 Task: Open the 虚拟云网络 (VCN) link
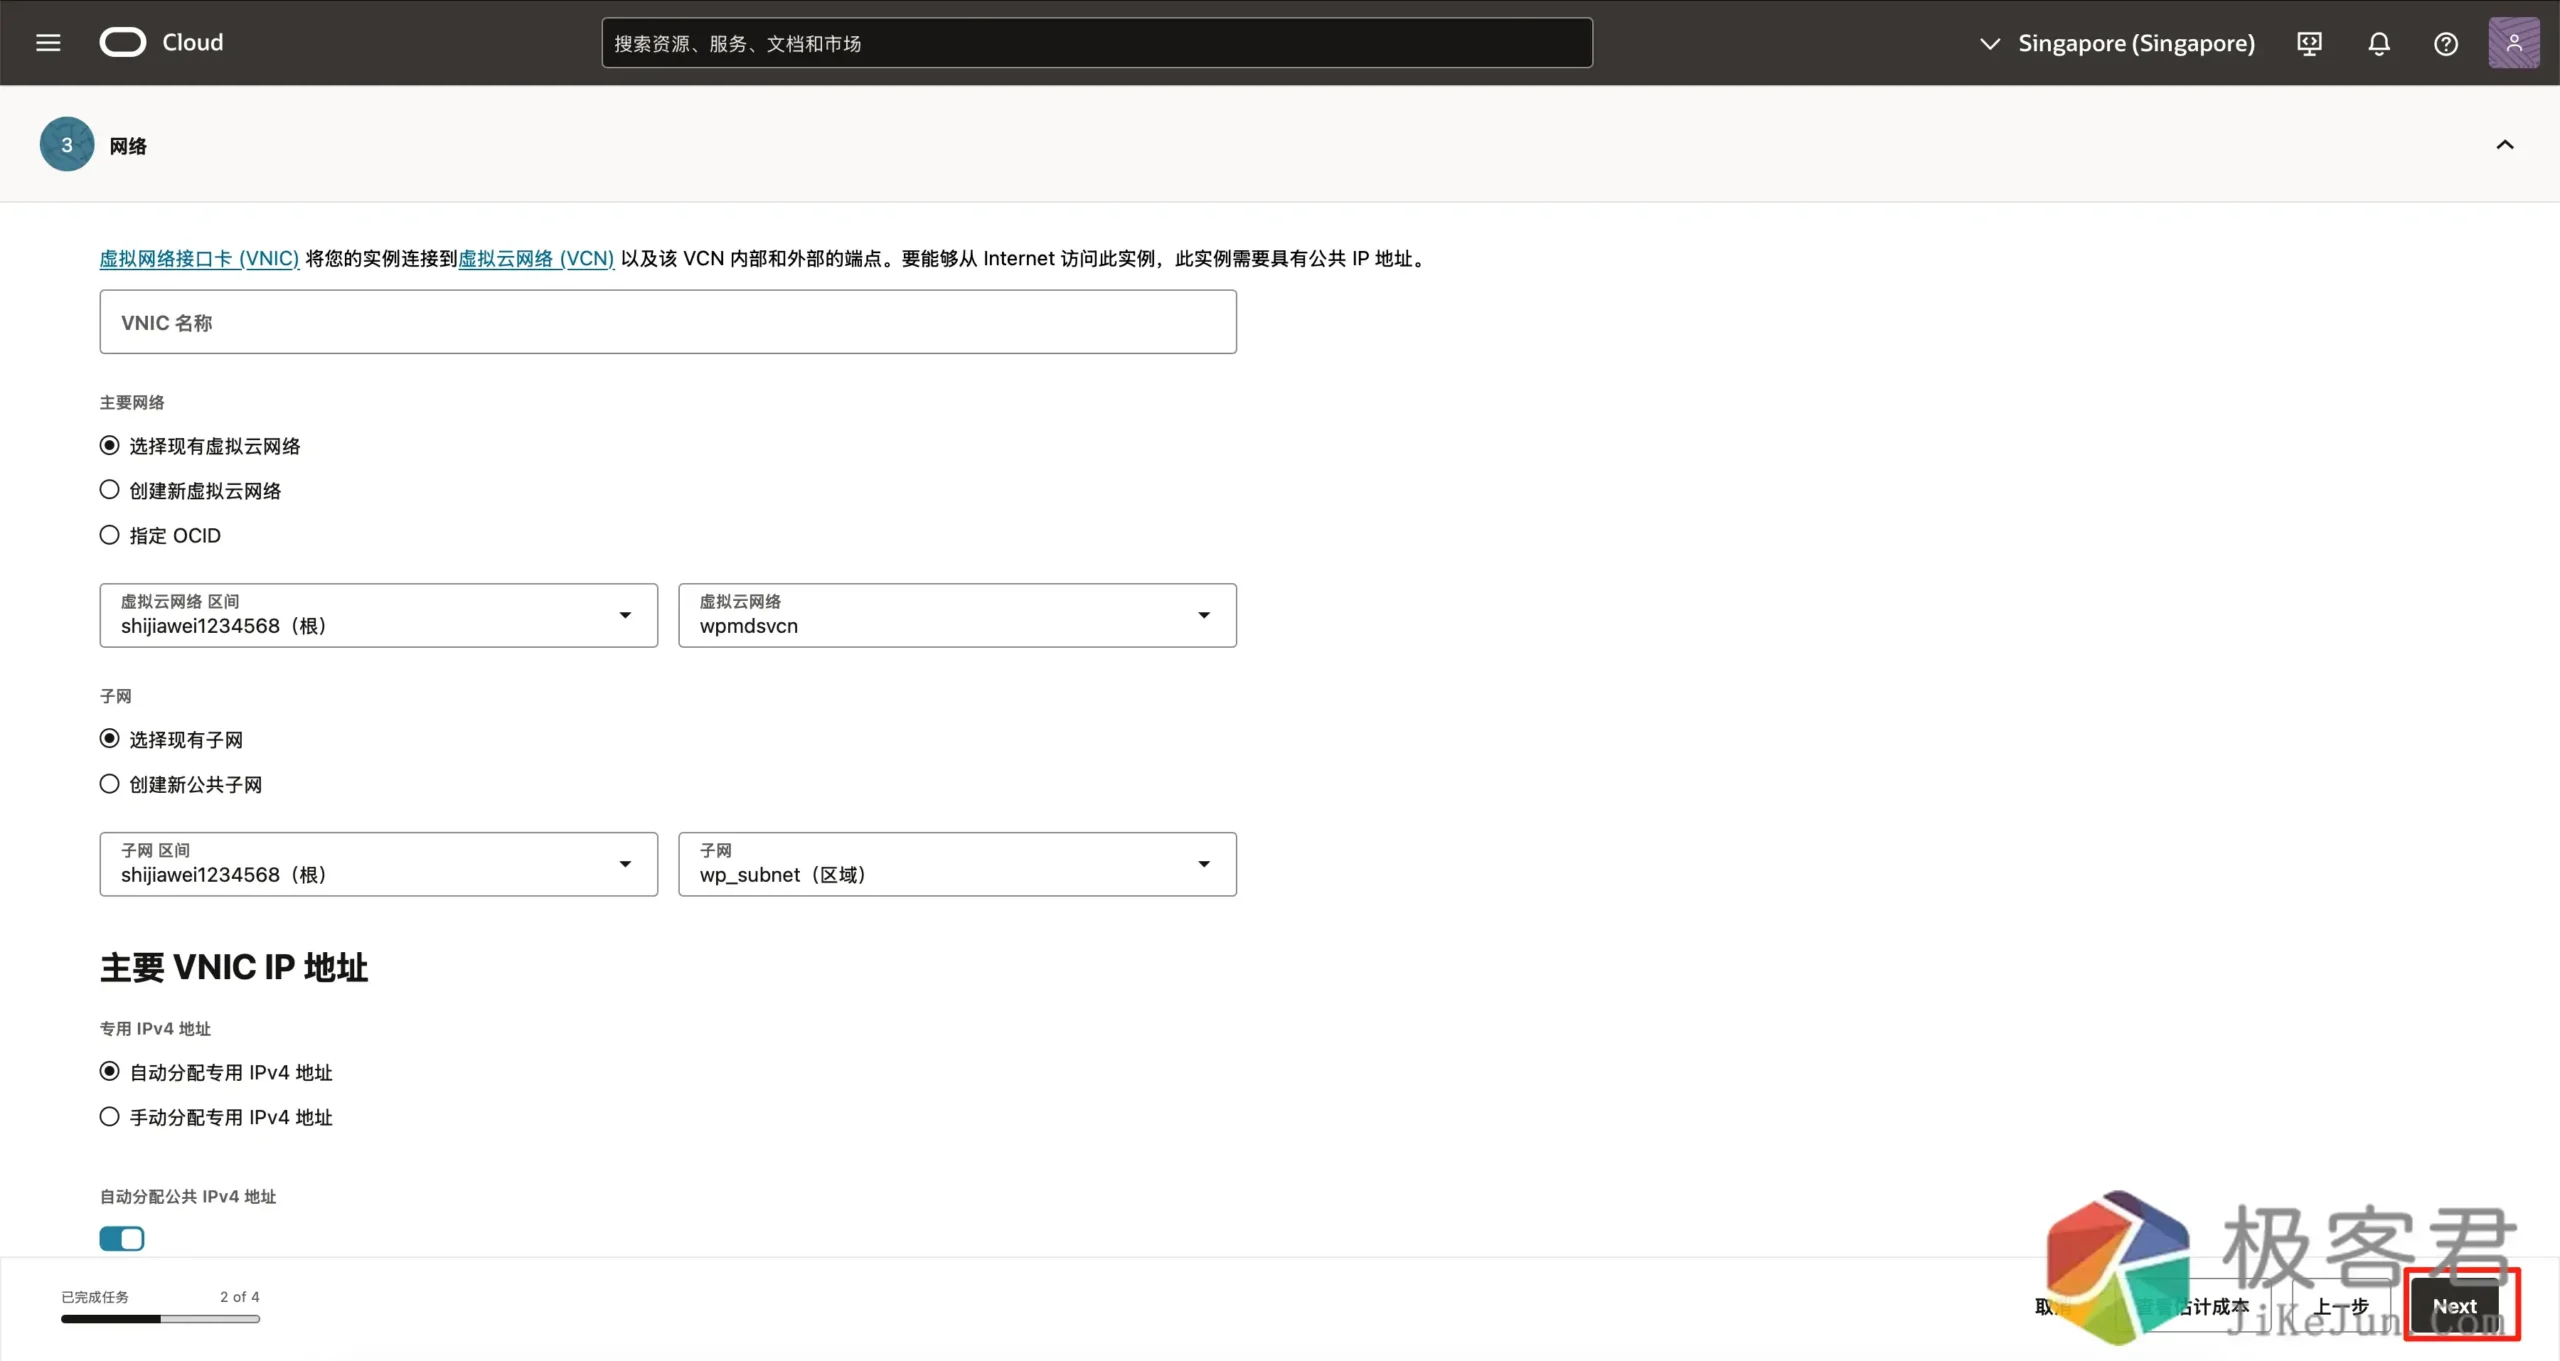click(536, 258)
